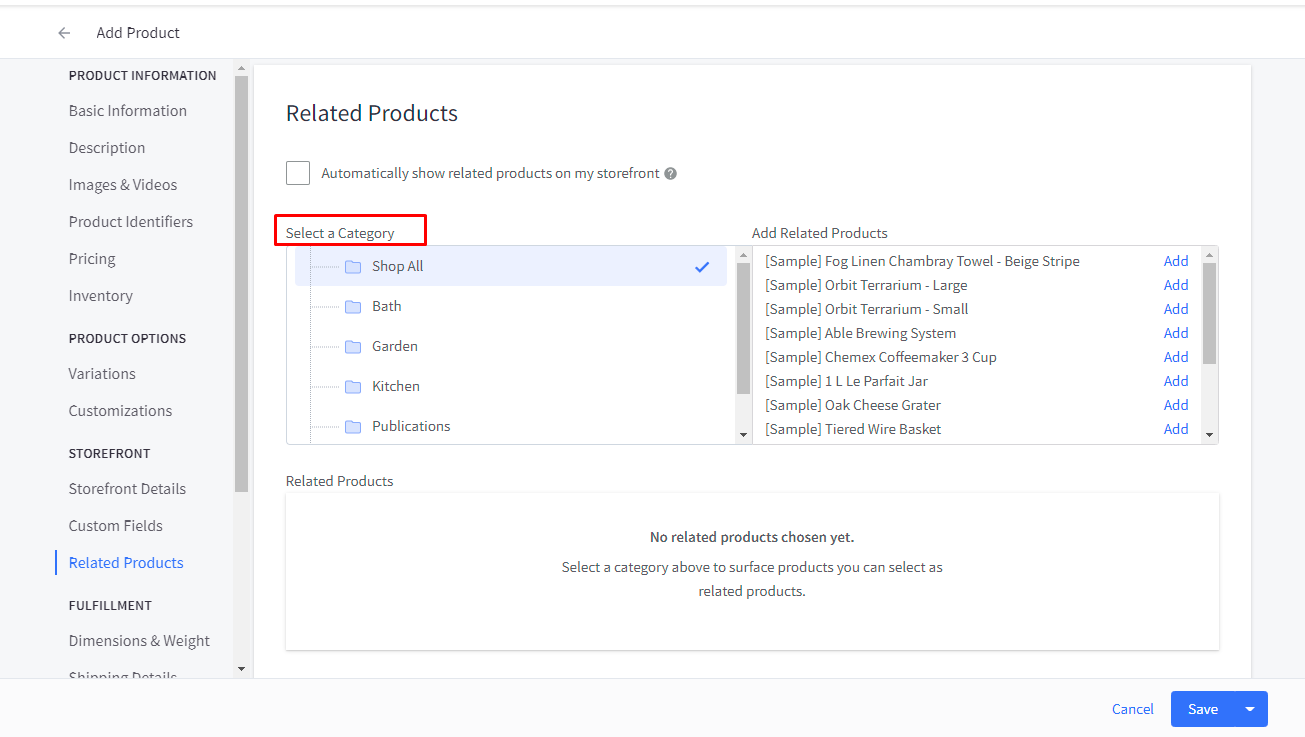Add Orbit Terrarium - Large as related

pyautogui.click(x=1175, y=285)
